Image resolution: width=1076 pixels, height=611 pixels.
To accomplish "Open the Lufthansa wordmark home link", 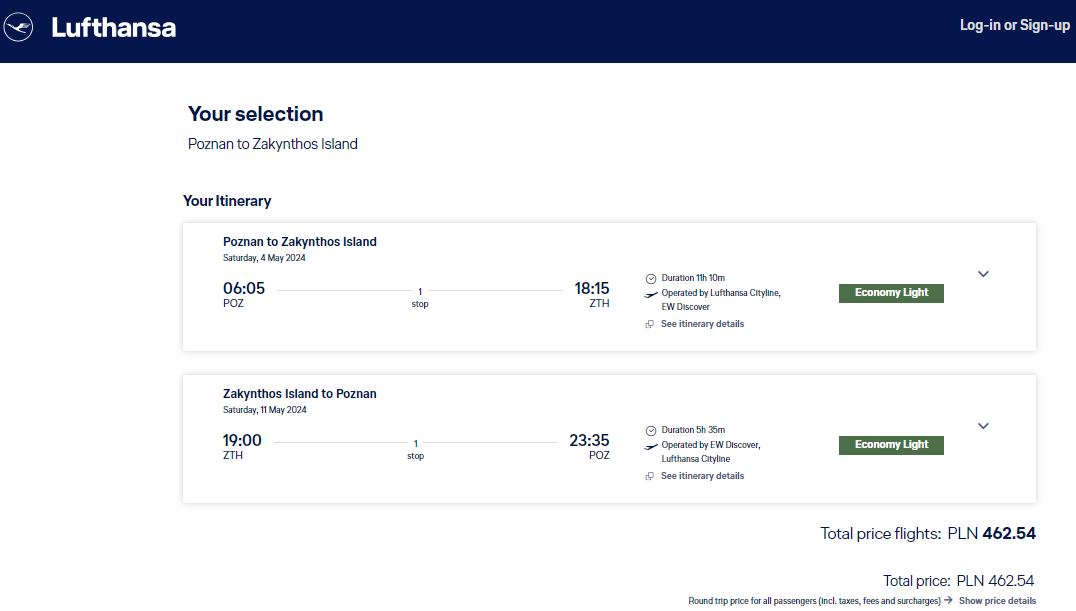I will pyautogui.click(x=114, y=27).
